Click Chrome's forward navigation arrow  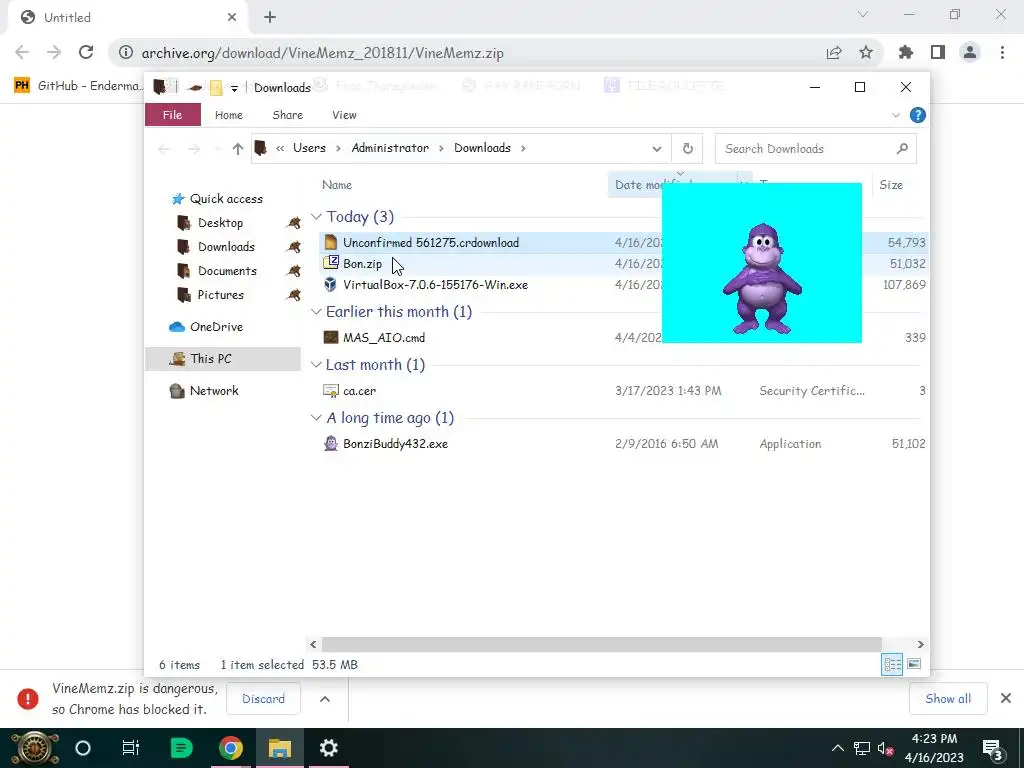54,52
